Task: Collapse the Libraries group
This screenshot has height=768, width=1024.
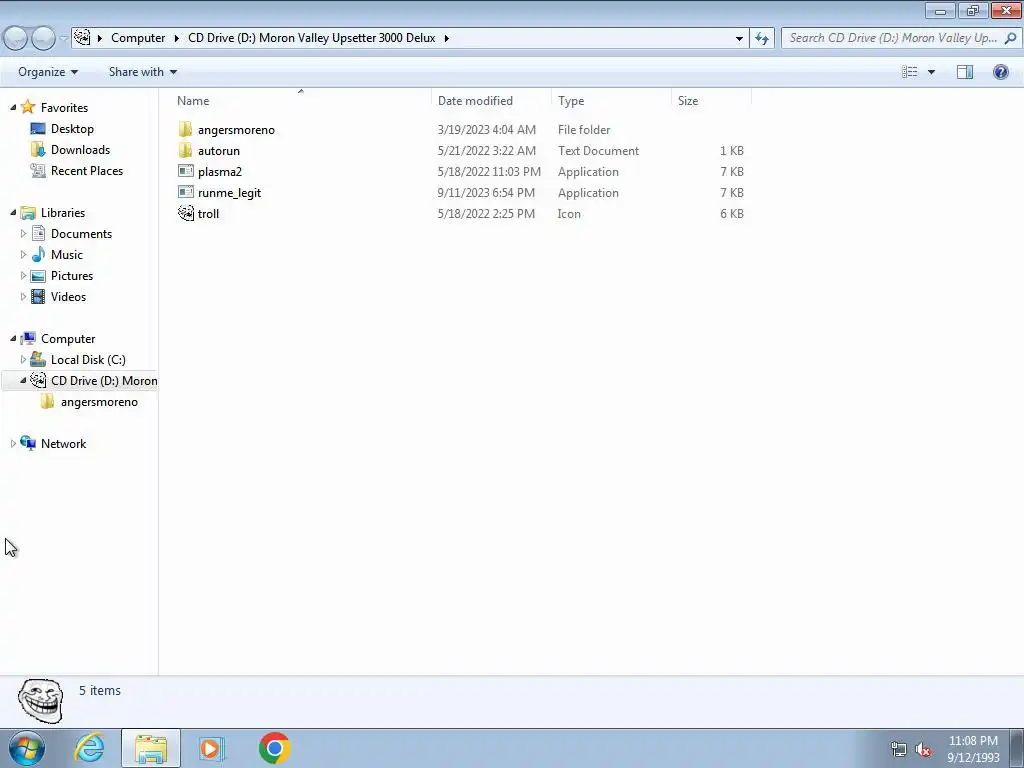Action: point(13,212)
